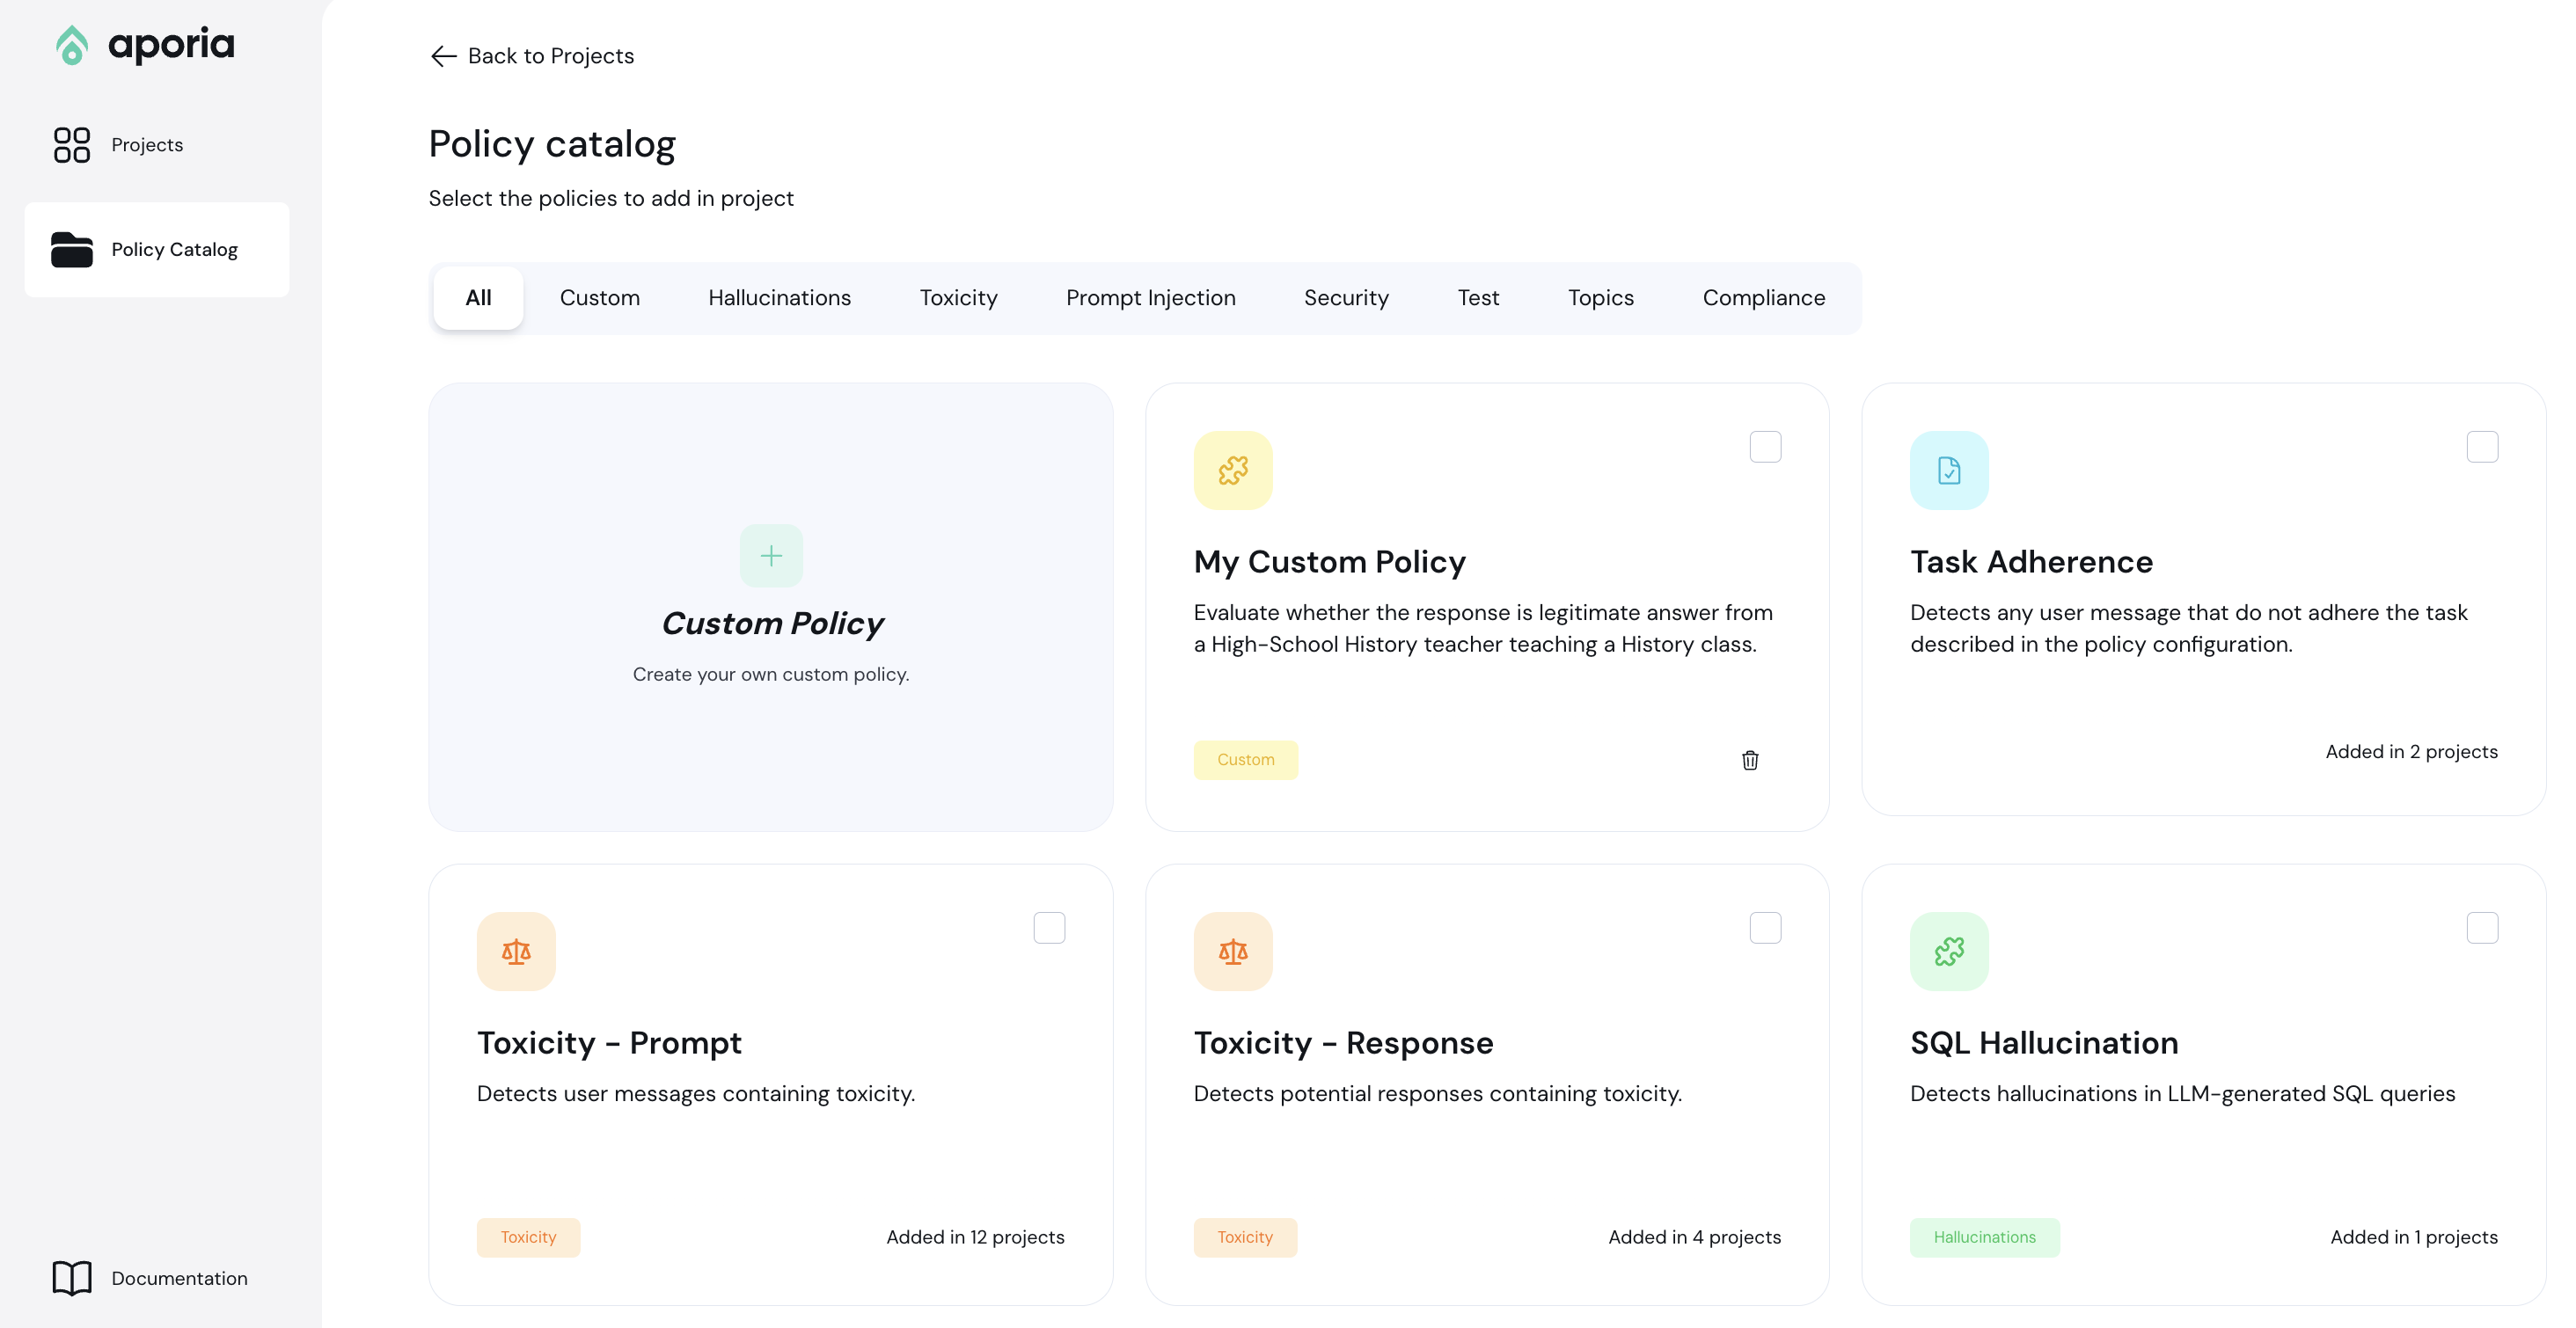Click the Toxicity tag on Toxicity - Response
The height and width of the screenshot is (1328, 2576).
[1244, 1237]
